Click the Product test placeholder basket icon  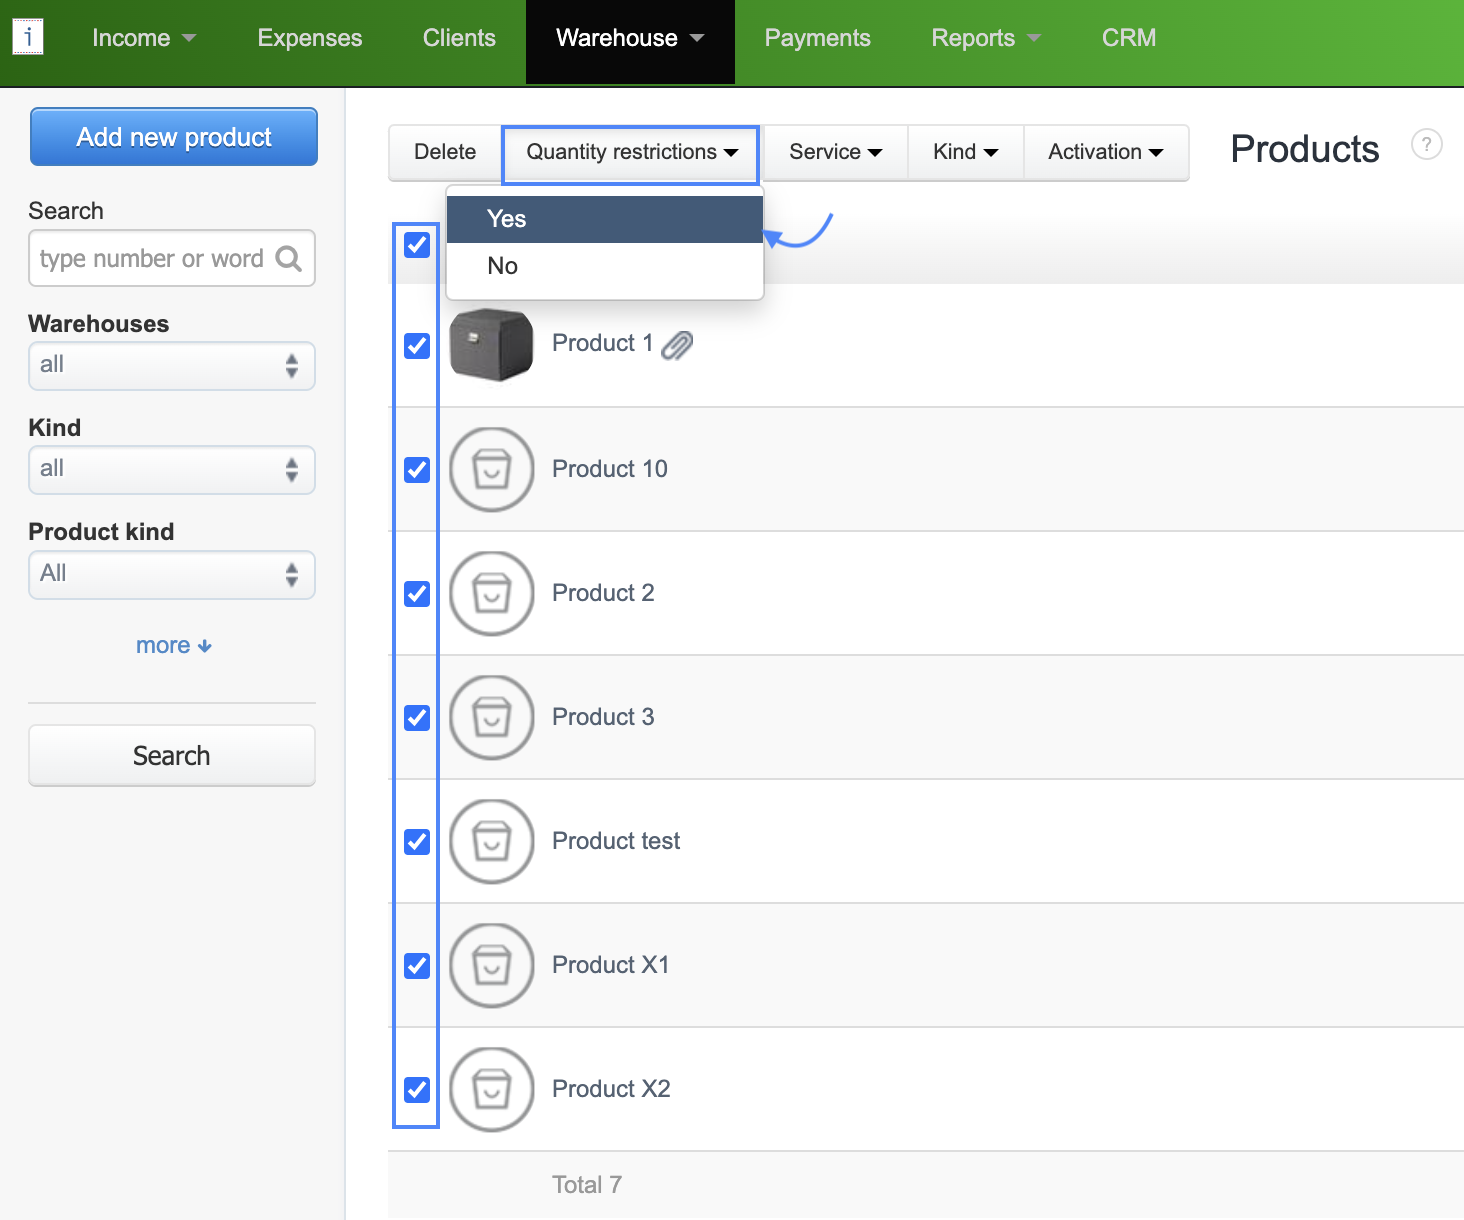(491, 841)
